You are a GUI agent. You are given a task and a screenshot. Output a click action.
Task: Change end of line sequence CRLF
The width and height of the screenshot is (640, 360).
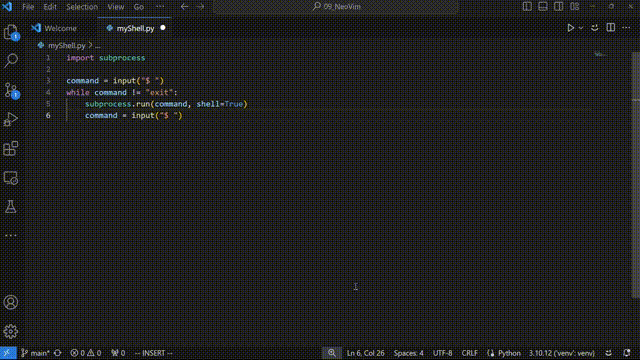point(469,353)
